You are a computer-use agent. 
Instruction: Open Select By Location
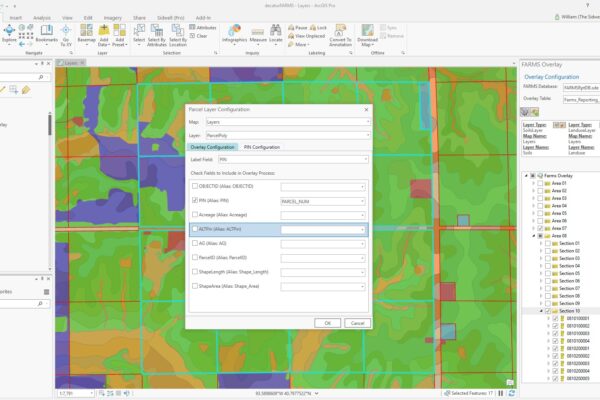178,35
